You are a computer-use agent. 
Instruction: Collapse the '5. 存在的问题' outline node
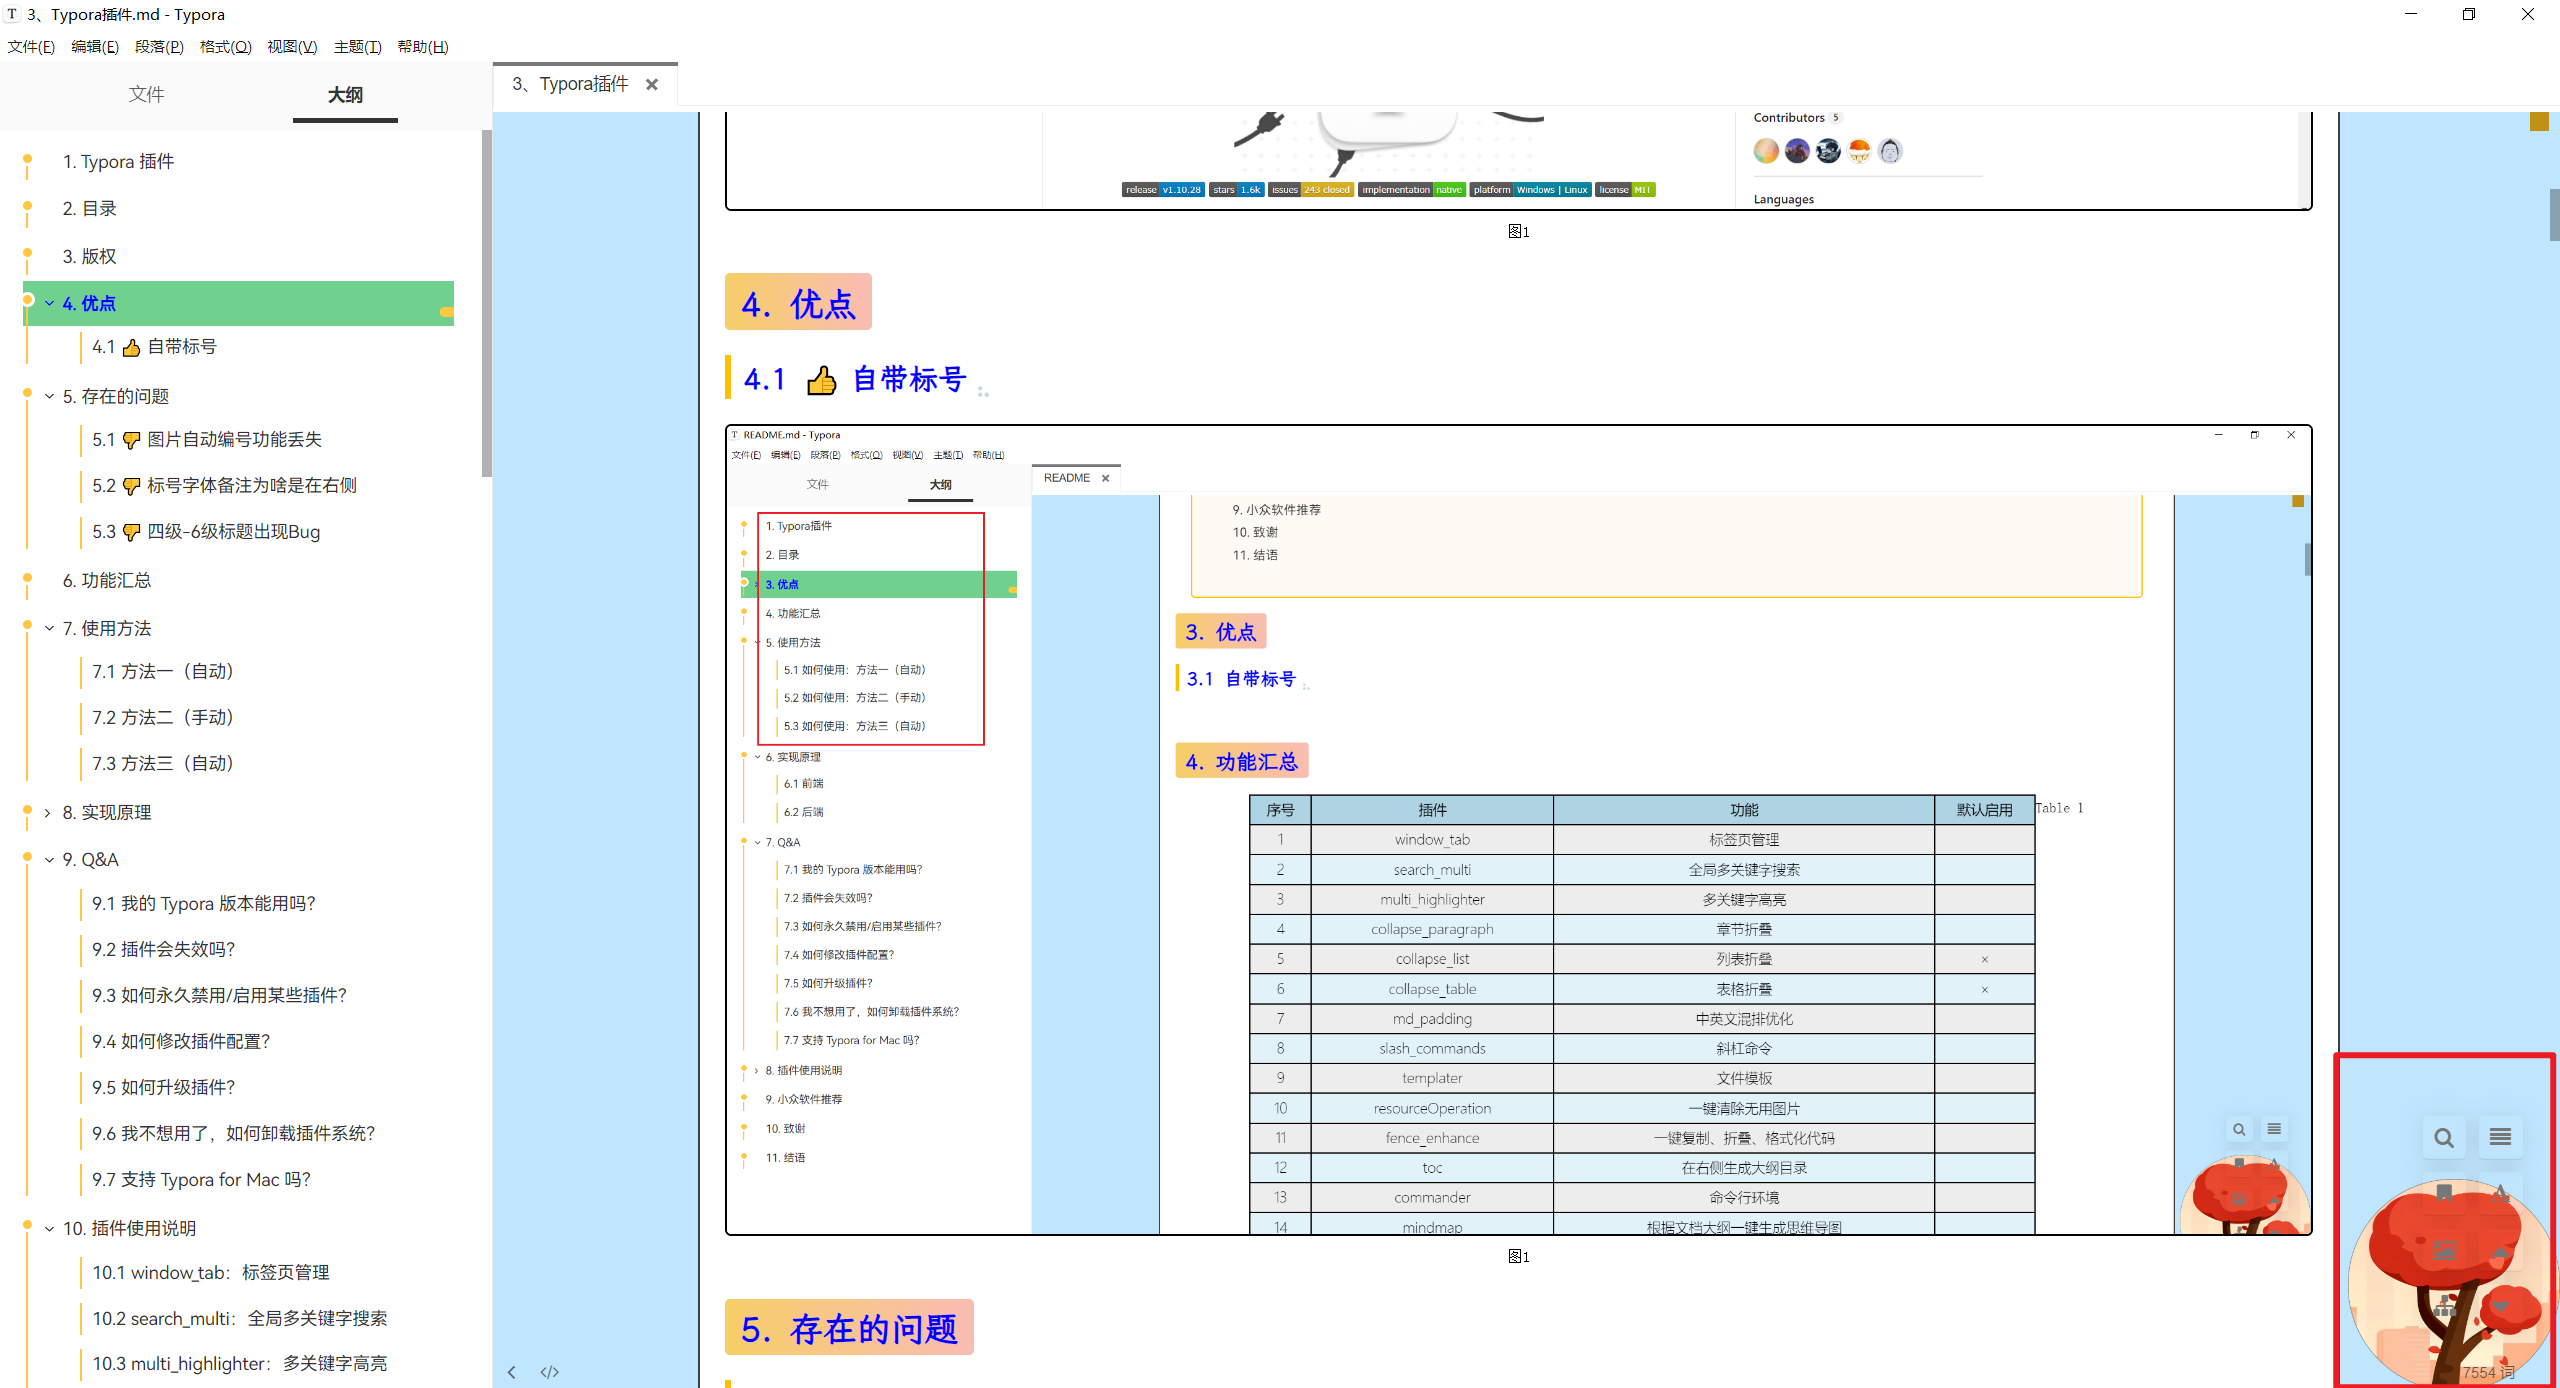(49, 396)
